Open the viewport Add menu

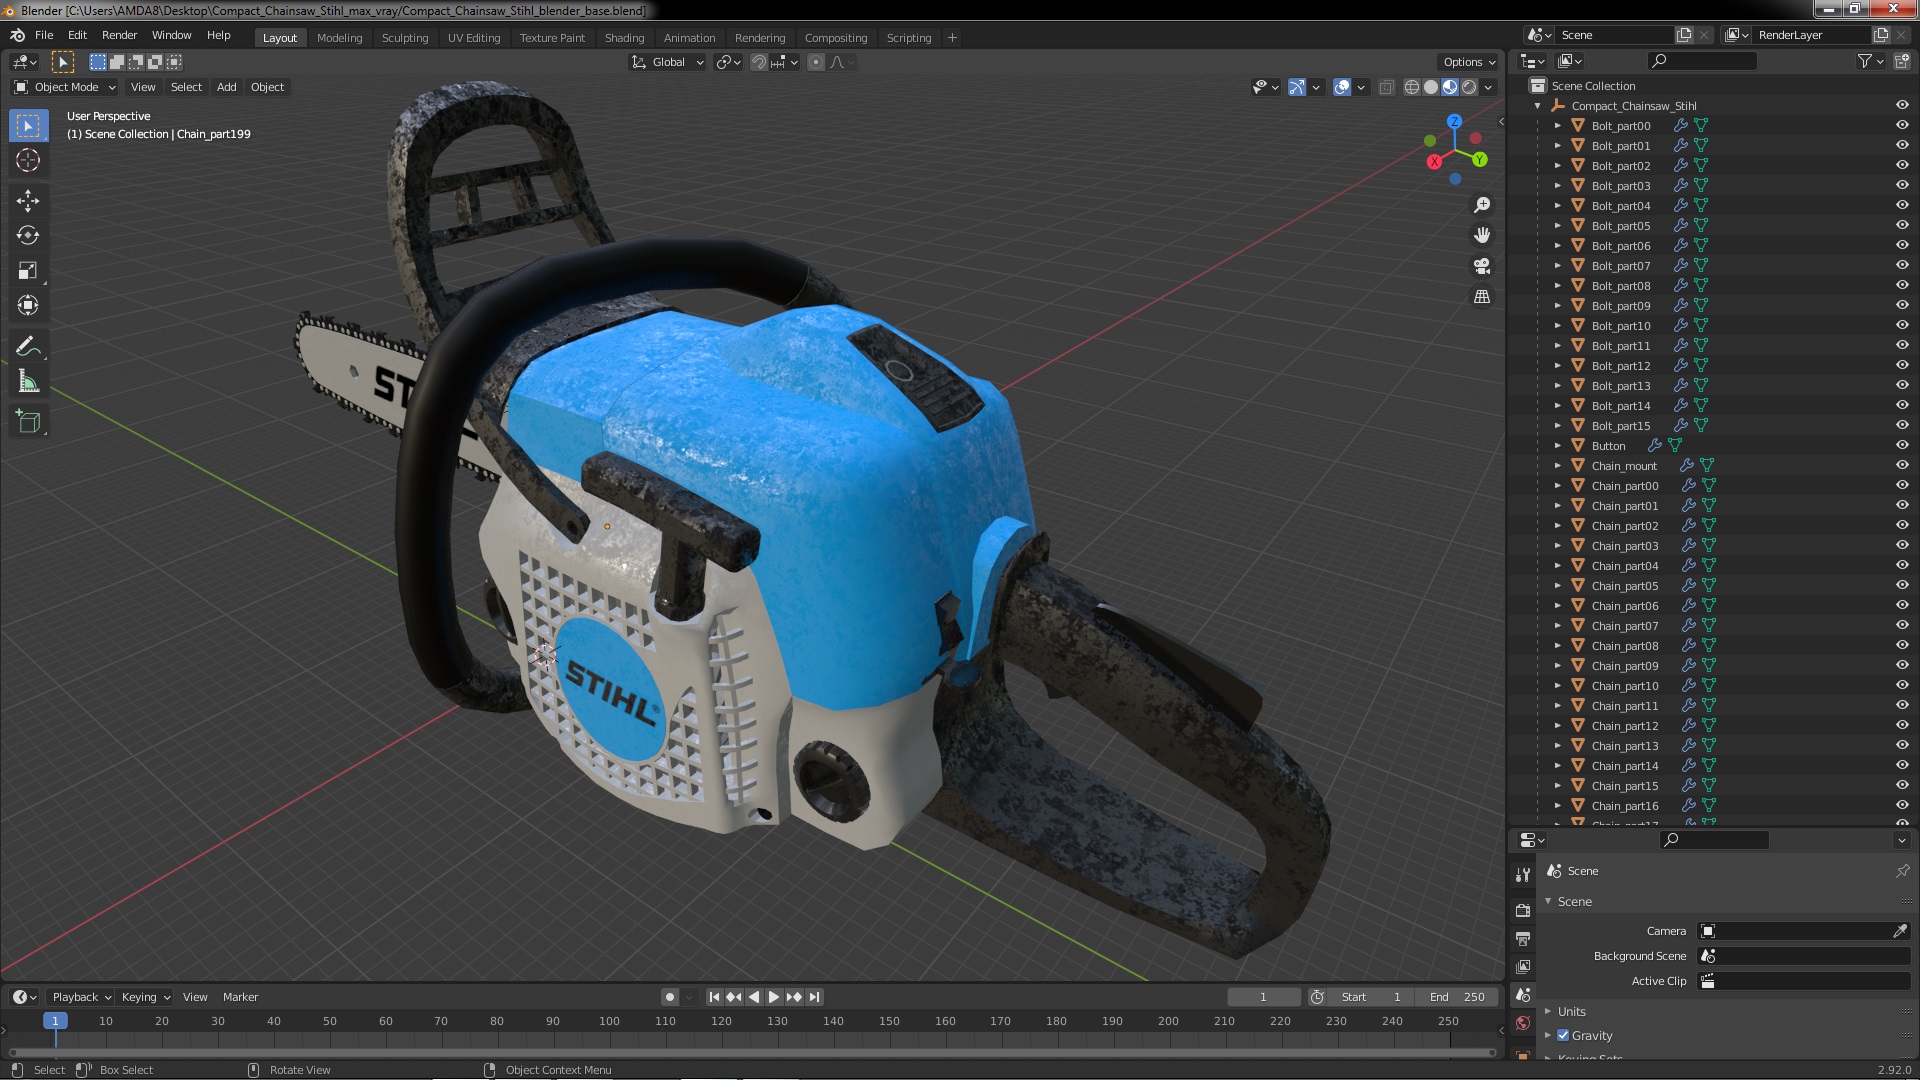[x=227, y=87]
